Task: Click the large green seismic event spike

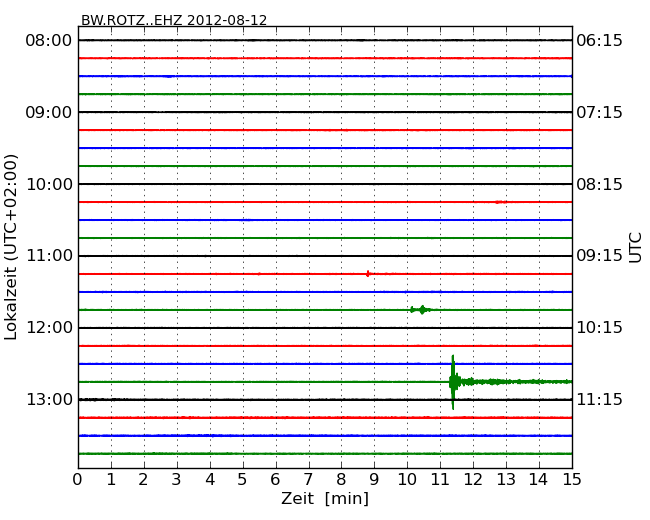Action: tap(453, 382)
